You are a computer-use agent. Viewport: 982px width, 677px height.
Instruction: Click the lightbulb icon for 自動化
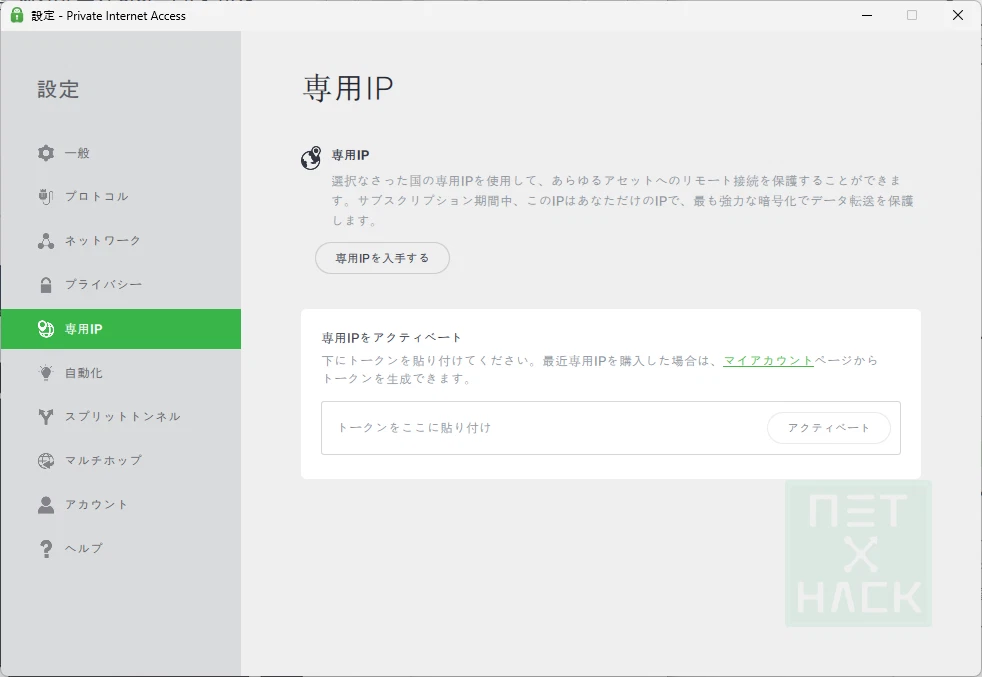(46, 373)
